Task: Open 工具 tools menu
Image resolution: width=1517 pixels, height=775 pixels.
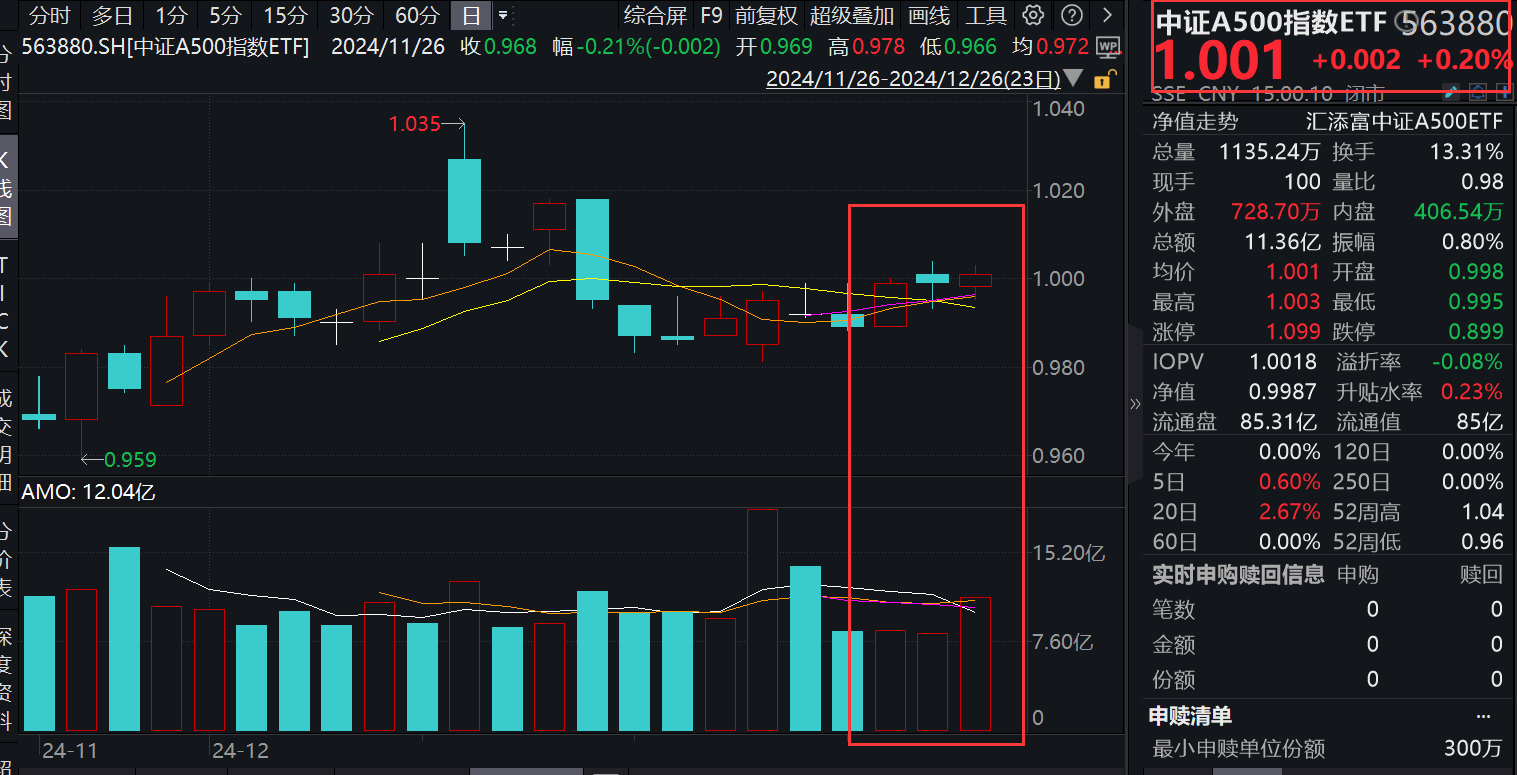Action: 985,15
